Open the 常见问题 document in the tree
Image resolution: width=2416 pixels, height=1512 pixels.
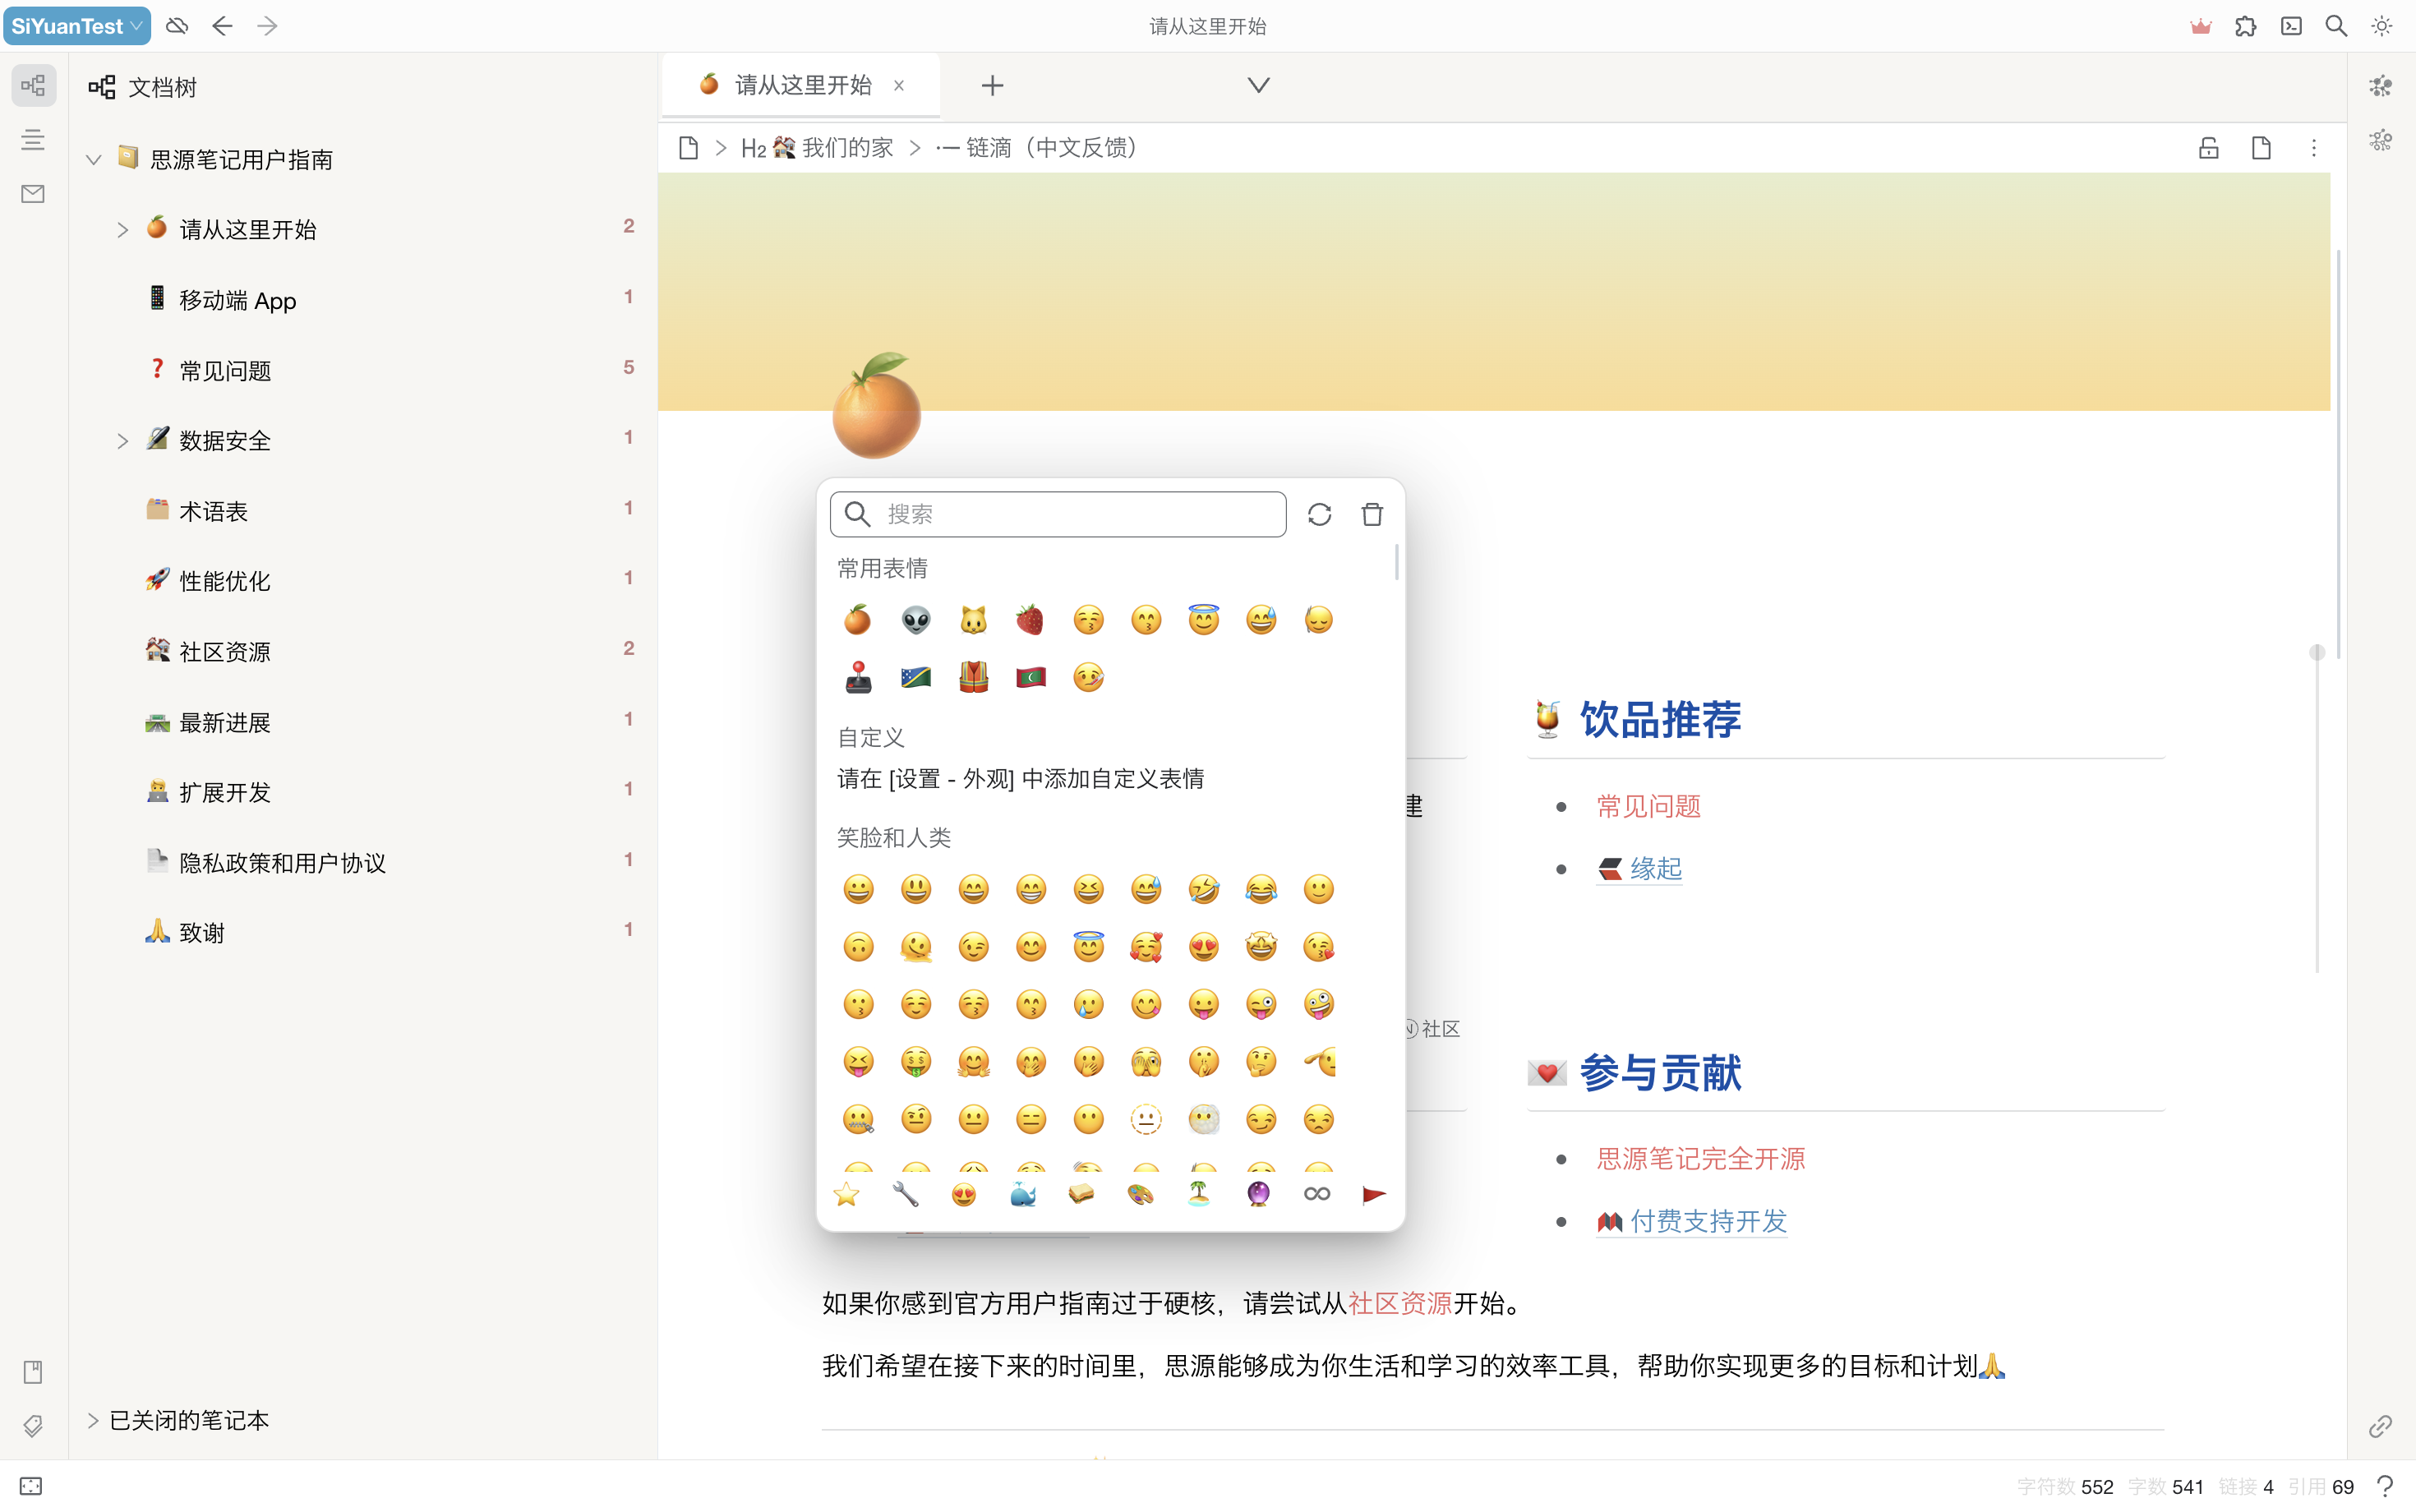[x=225, y=371]
